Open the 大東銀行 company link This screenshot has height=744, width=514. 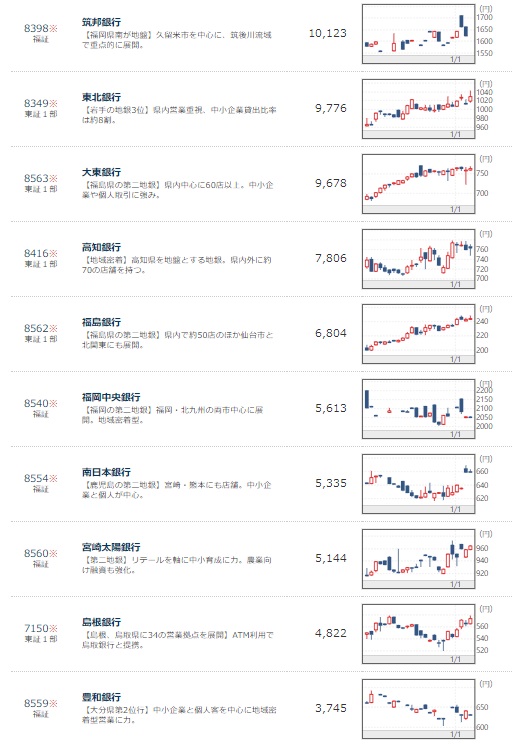pos(101,172)
